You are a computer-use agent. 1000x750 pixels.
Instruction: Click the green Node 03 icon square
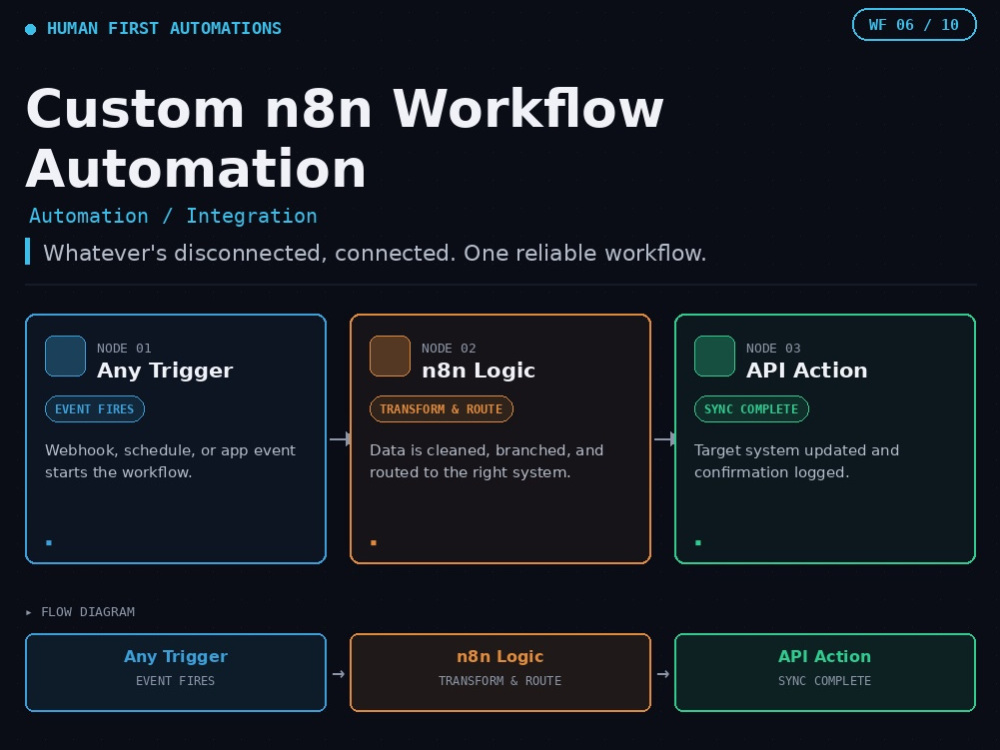(714, 356)
